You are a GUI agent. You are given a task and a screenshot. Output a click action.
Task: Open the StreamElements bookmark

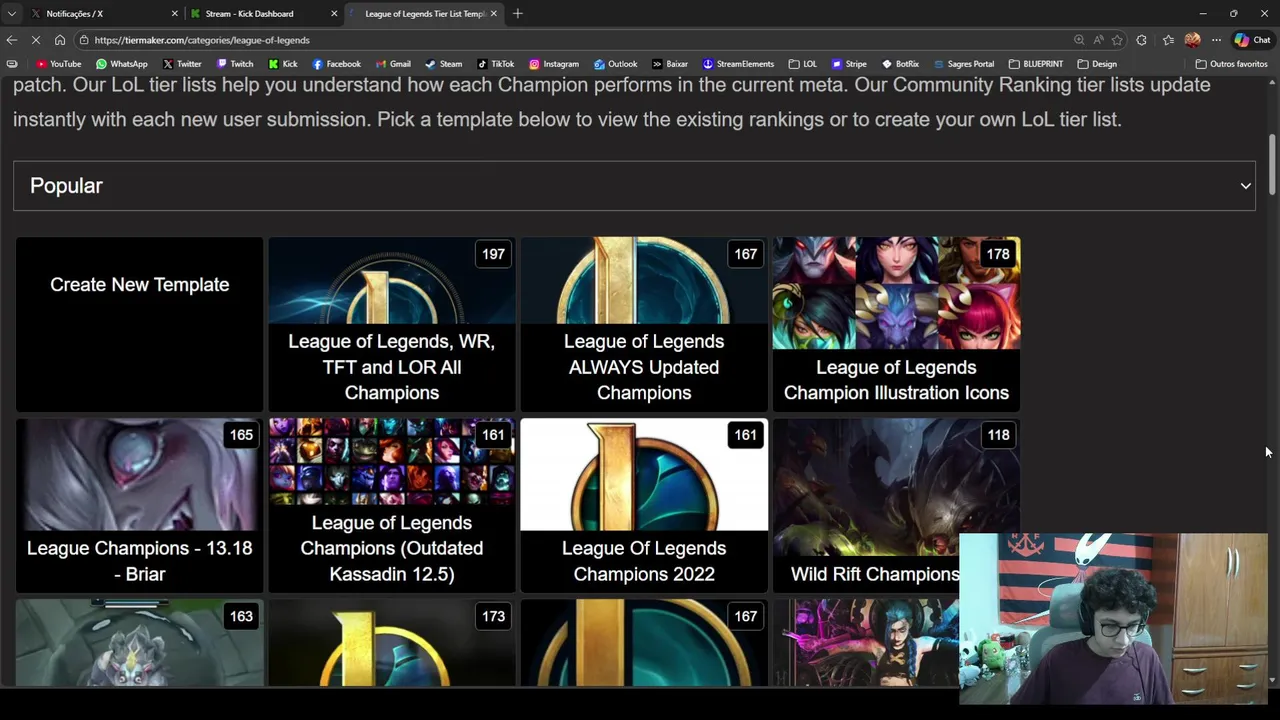coord(738,64)
